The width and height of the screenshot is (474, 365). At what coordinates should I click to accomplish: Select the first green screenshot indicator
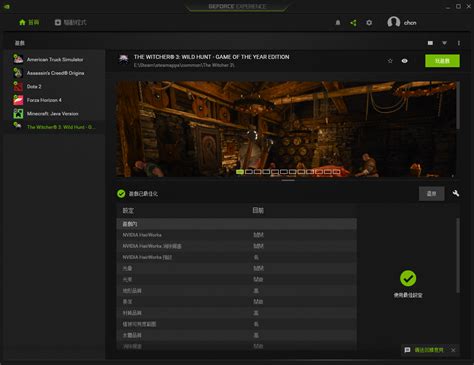[x=240, y=172]
